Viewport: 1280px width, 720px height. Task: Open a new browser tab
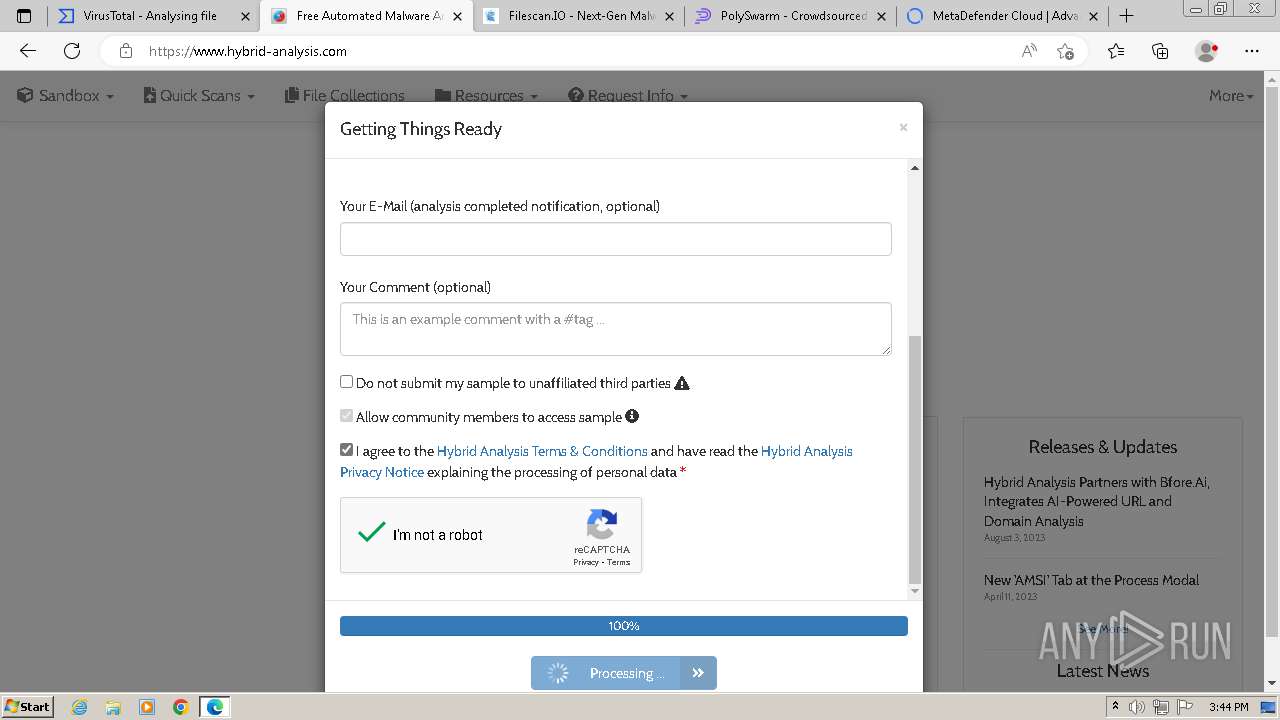coord(1127,16)
